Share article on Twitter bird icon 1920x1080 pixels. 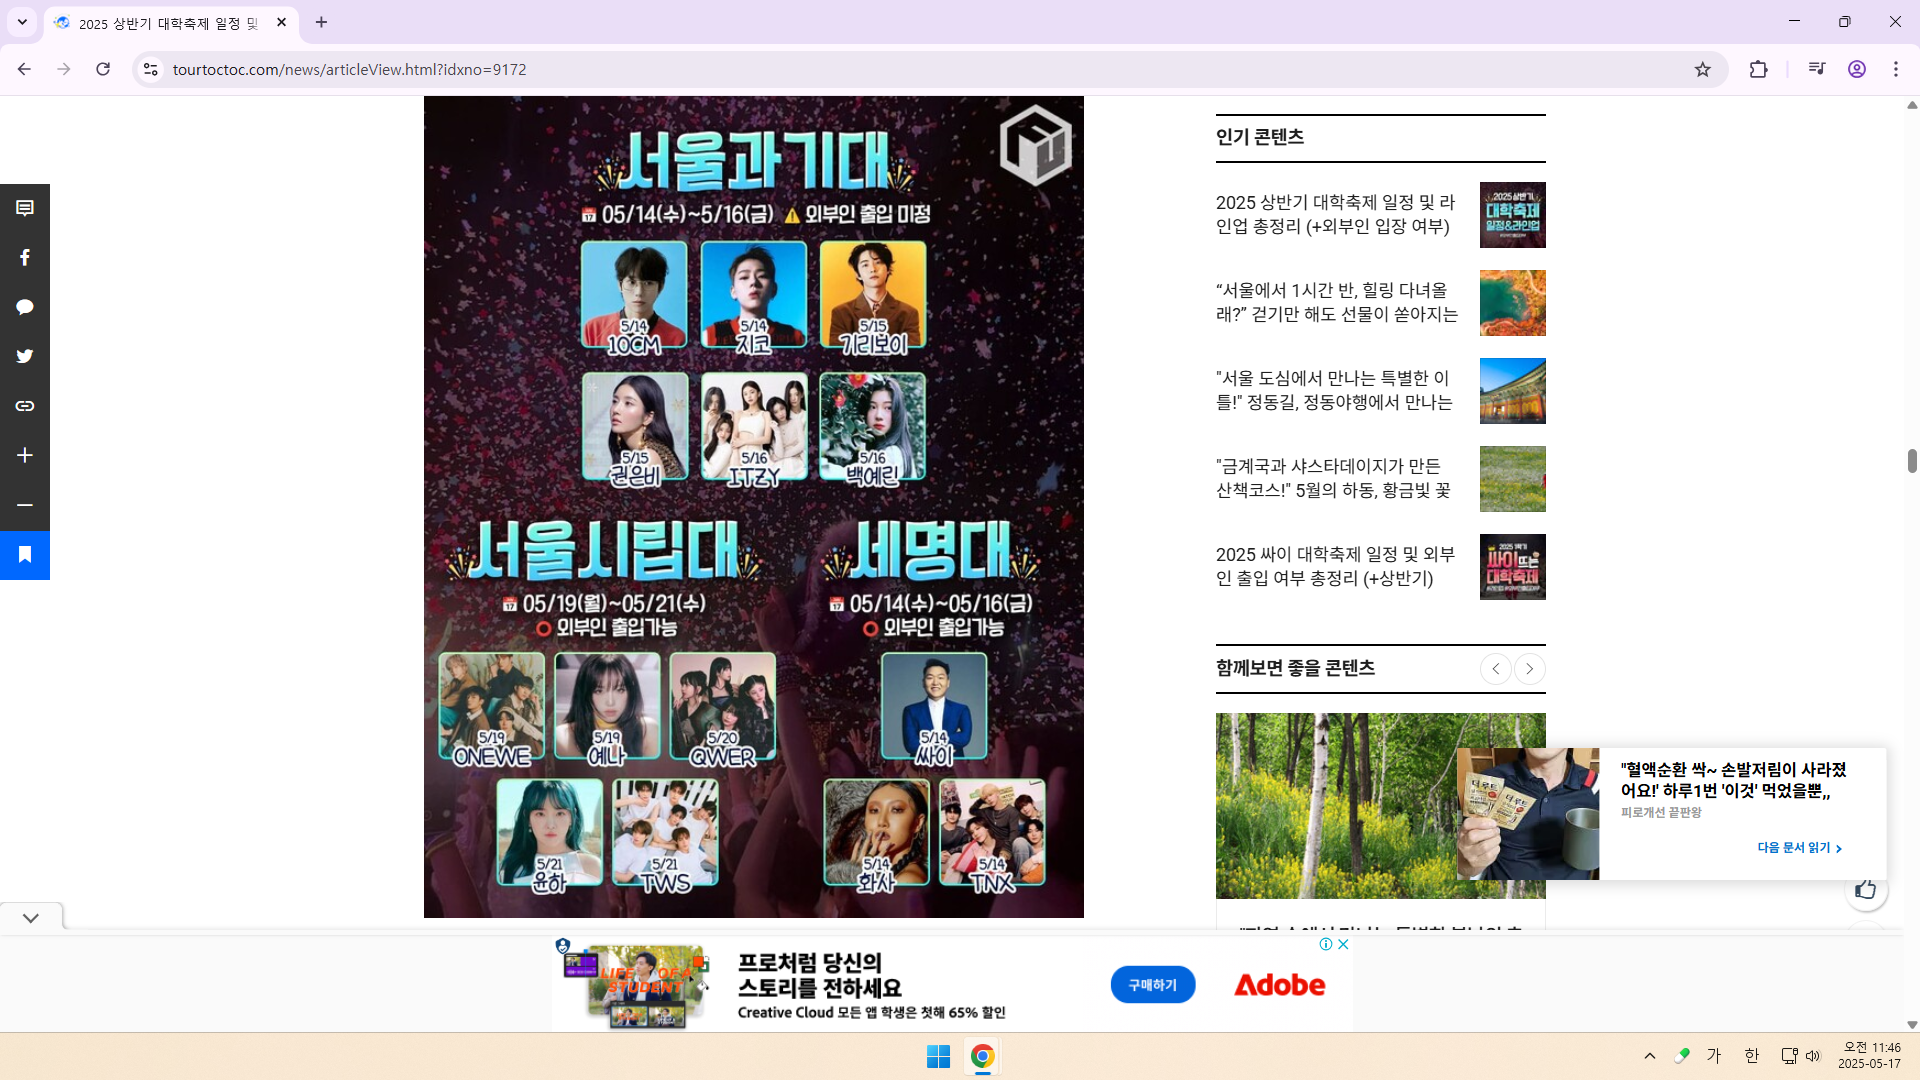pyautogui.click(x=25, y=356)
